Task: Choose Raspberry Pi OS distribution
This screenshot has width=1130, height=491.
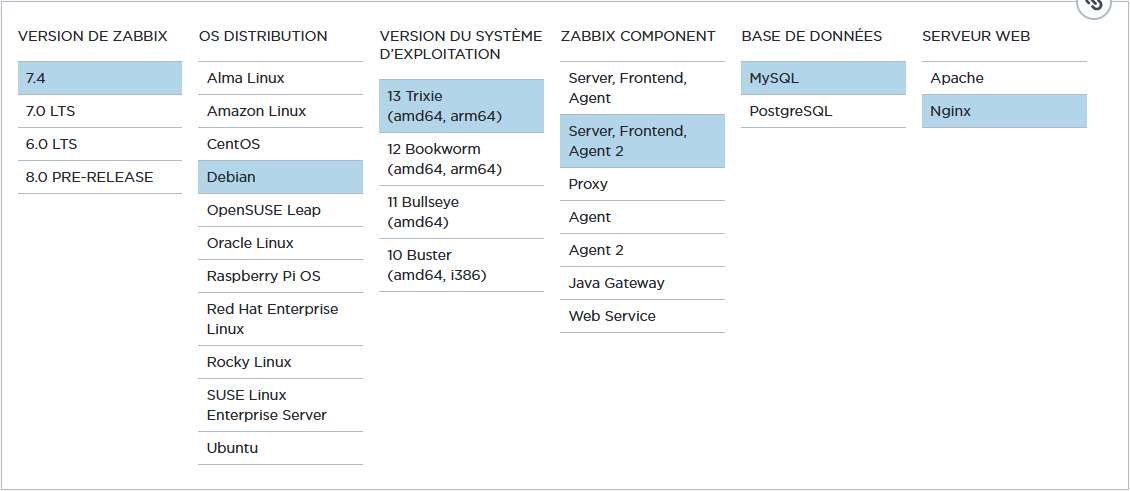Action: 280,276
